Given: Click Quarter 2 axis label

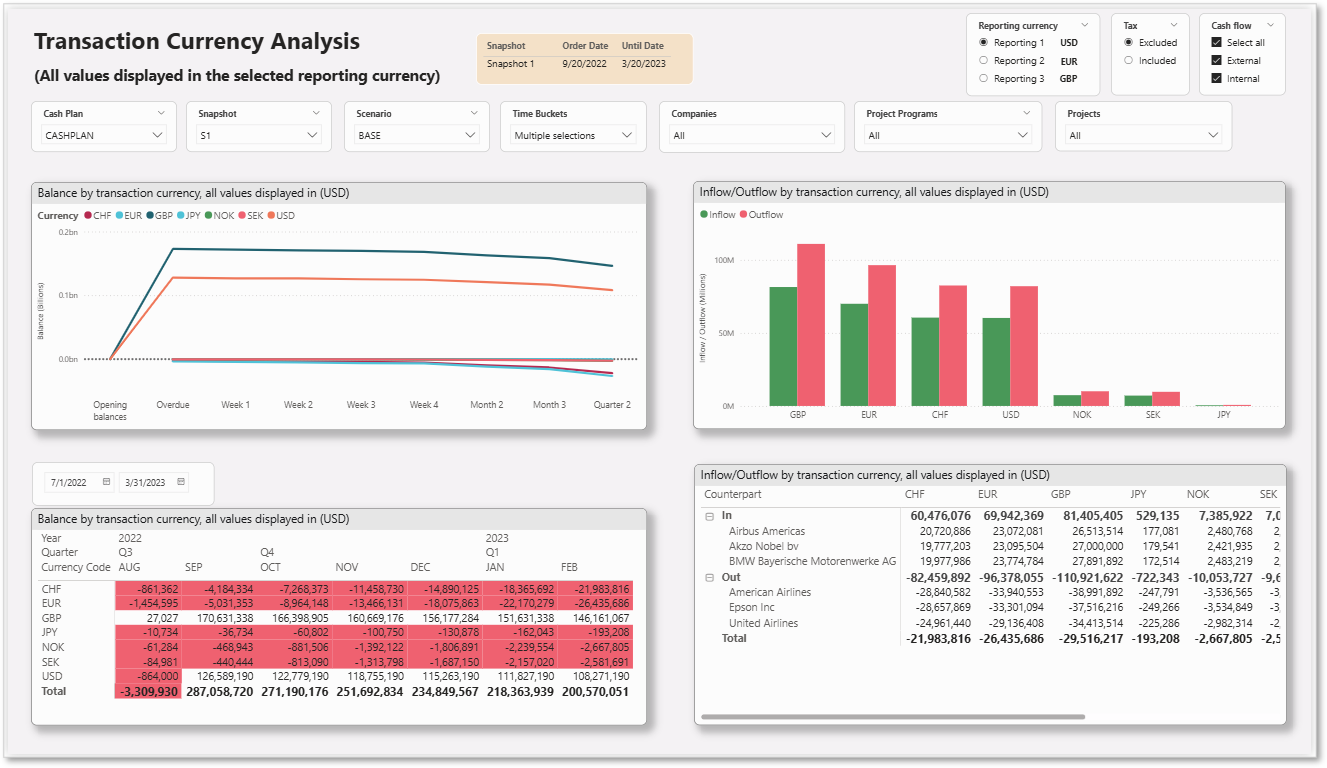Looking at the screenshot, I should (x=611, y=405).
